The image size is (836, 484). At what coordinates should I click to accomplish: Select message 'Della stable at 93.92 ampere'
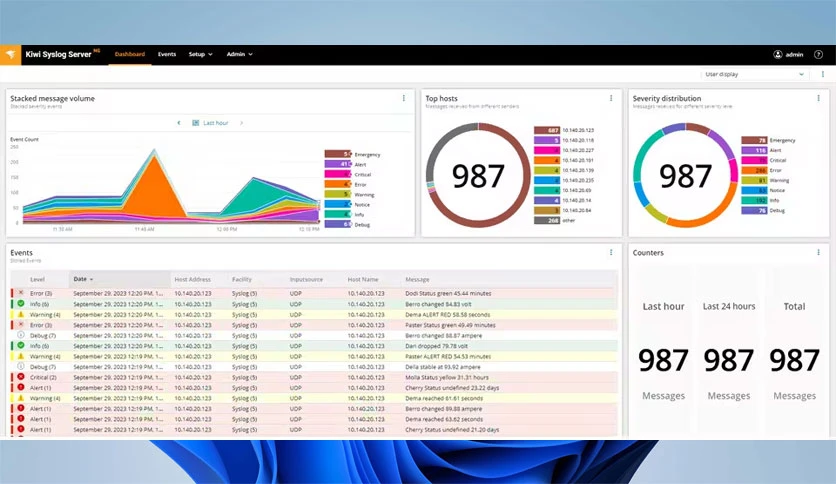click(x=443, y=367)
